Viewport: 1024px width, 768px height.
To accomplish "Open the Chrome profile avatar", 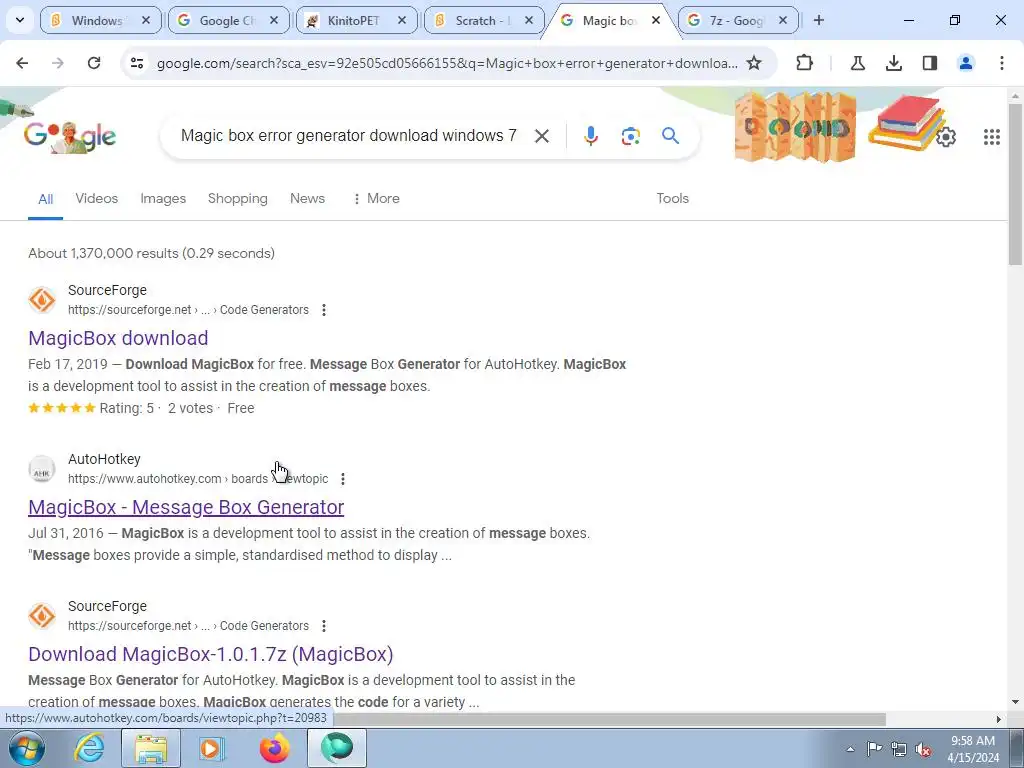I will [966, 63].
